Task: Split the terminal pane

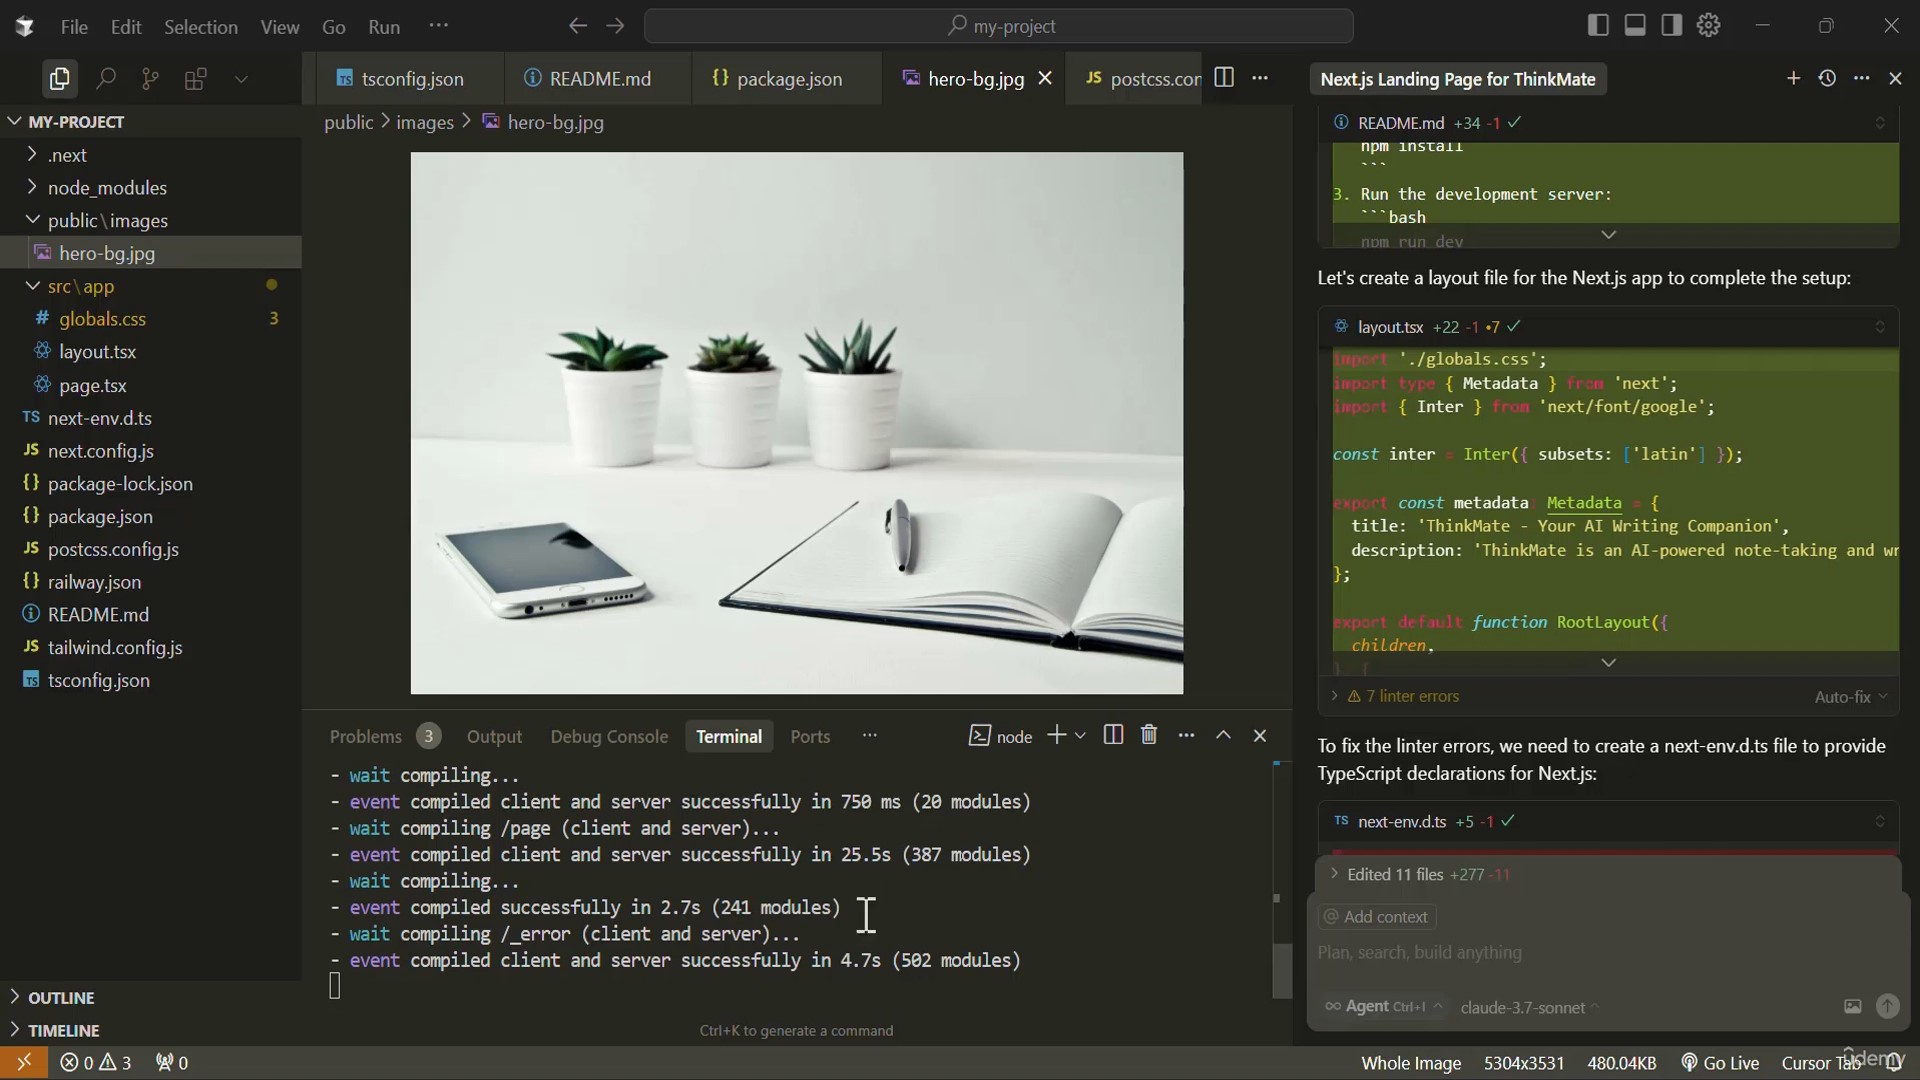Action: (x=1113, y=736)
